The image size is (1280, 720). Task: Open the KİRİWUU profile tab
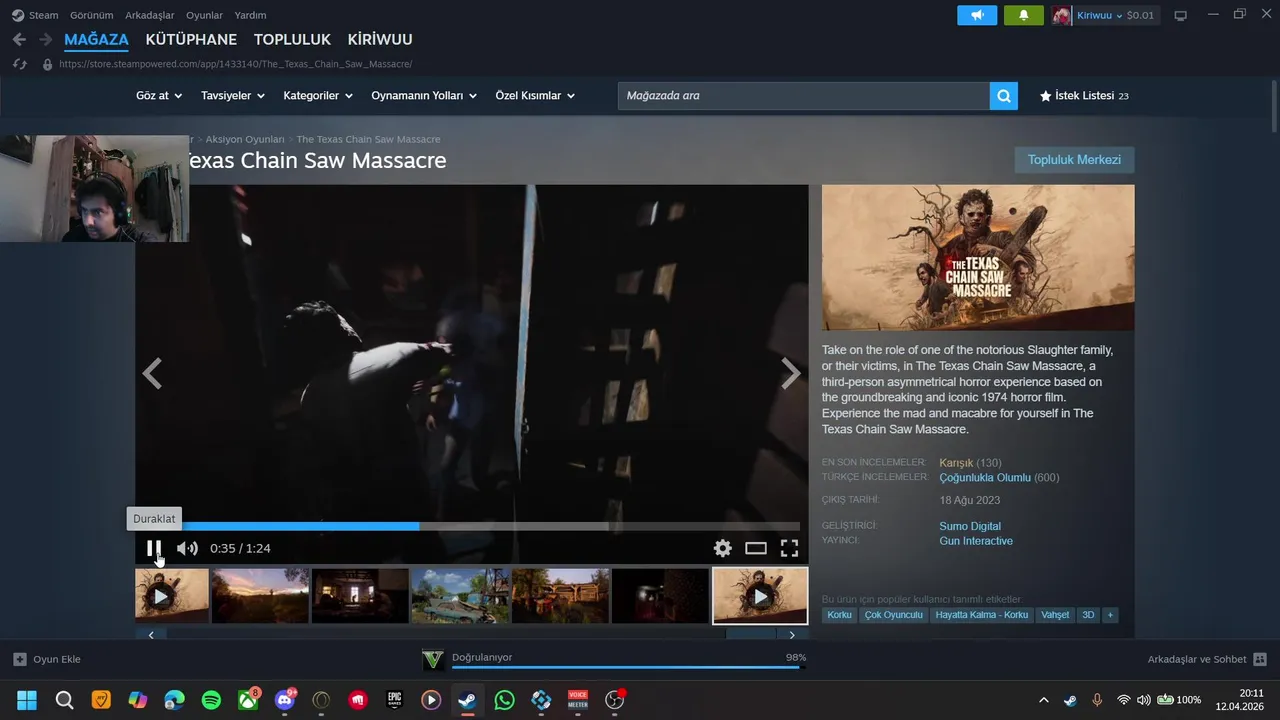coord(380,40)
